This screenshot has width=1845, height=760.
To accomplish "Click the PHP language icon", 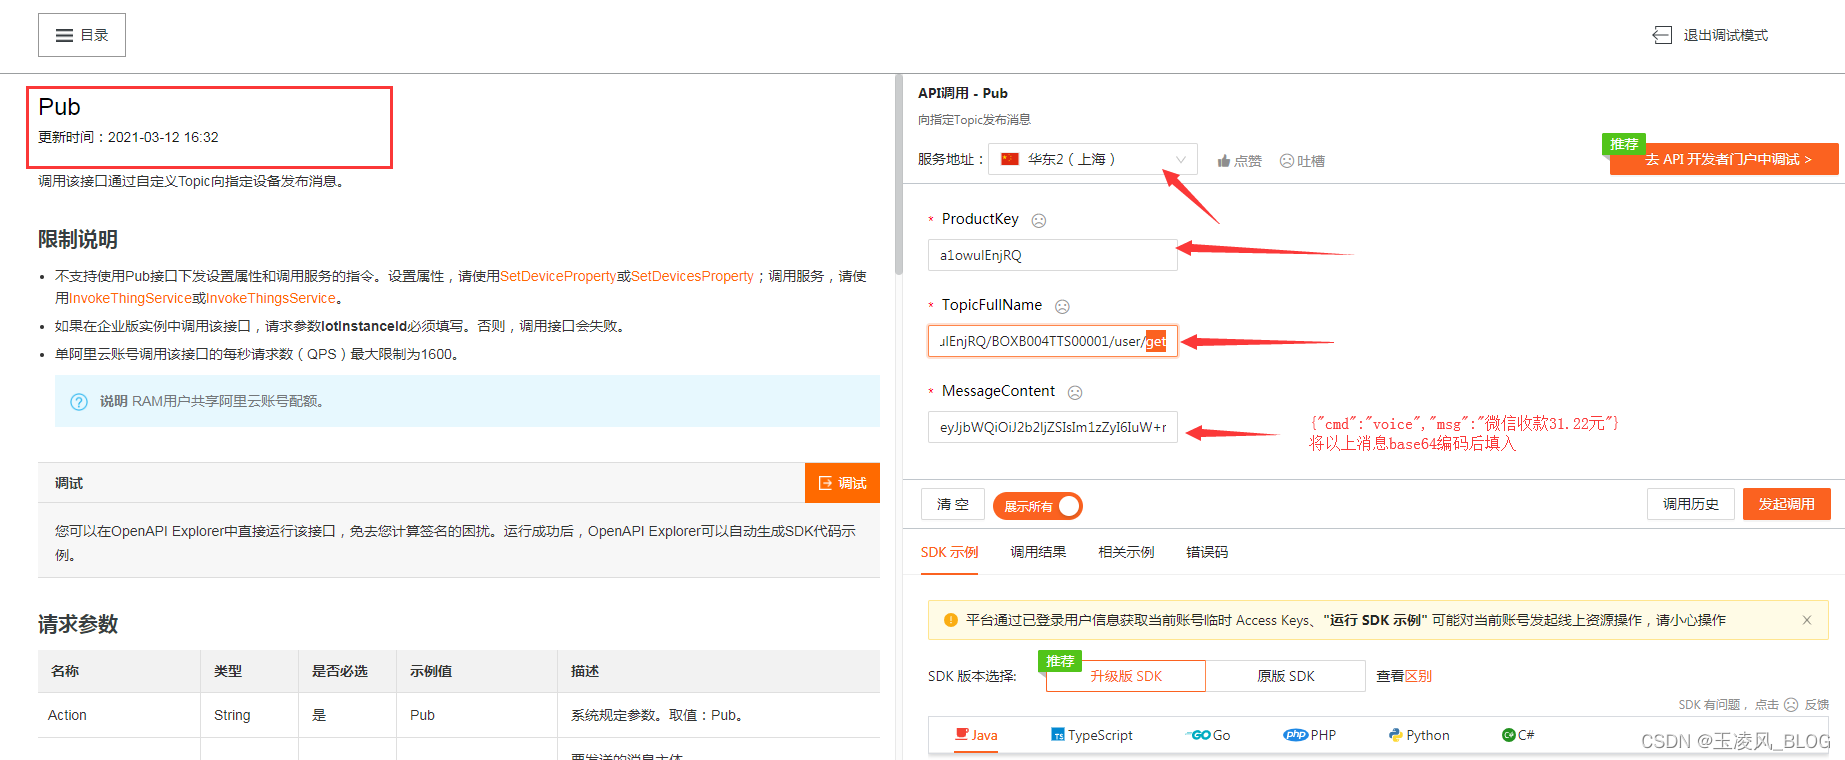I will tap(1296, 735).
